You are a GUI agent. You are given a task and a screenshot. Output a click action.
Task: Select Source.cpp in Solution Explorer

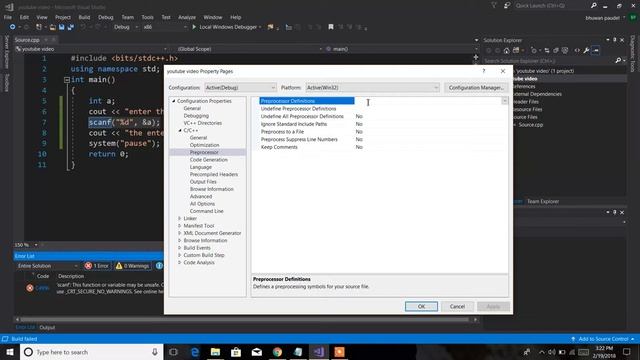531,124
